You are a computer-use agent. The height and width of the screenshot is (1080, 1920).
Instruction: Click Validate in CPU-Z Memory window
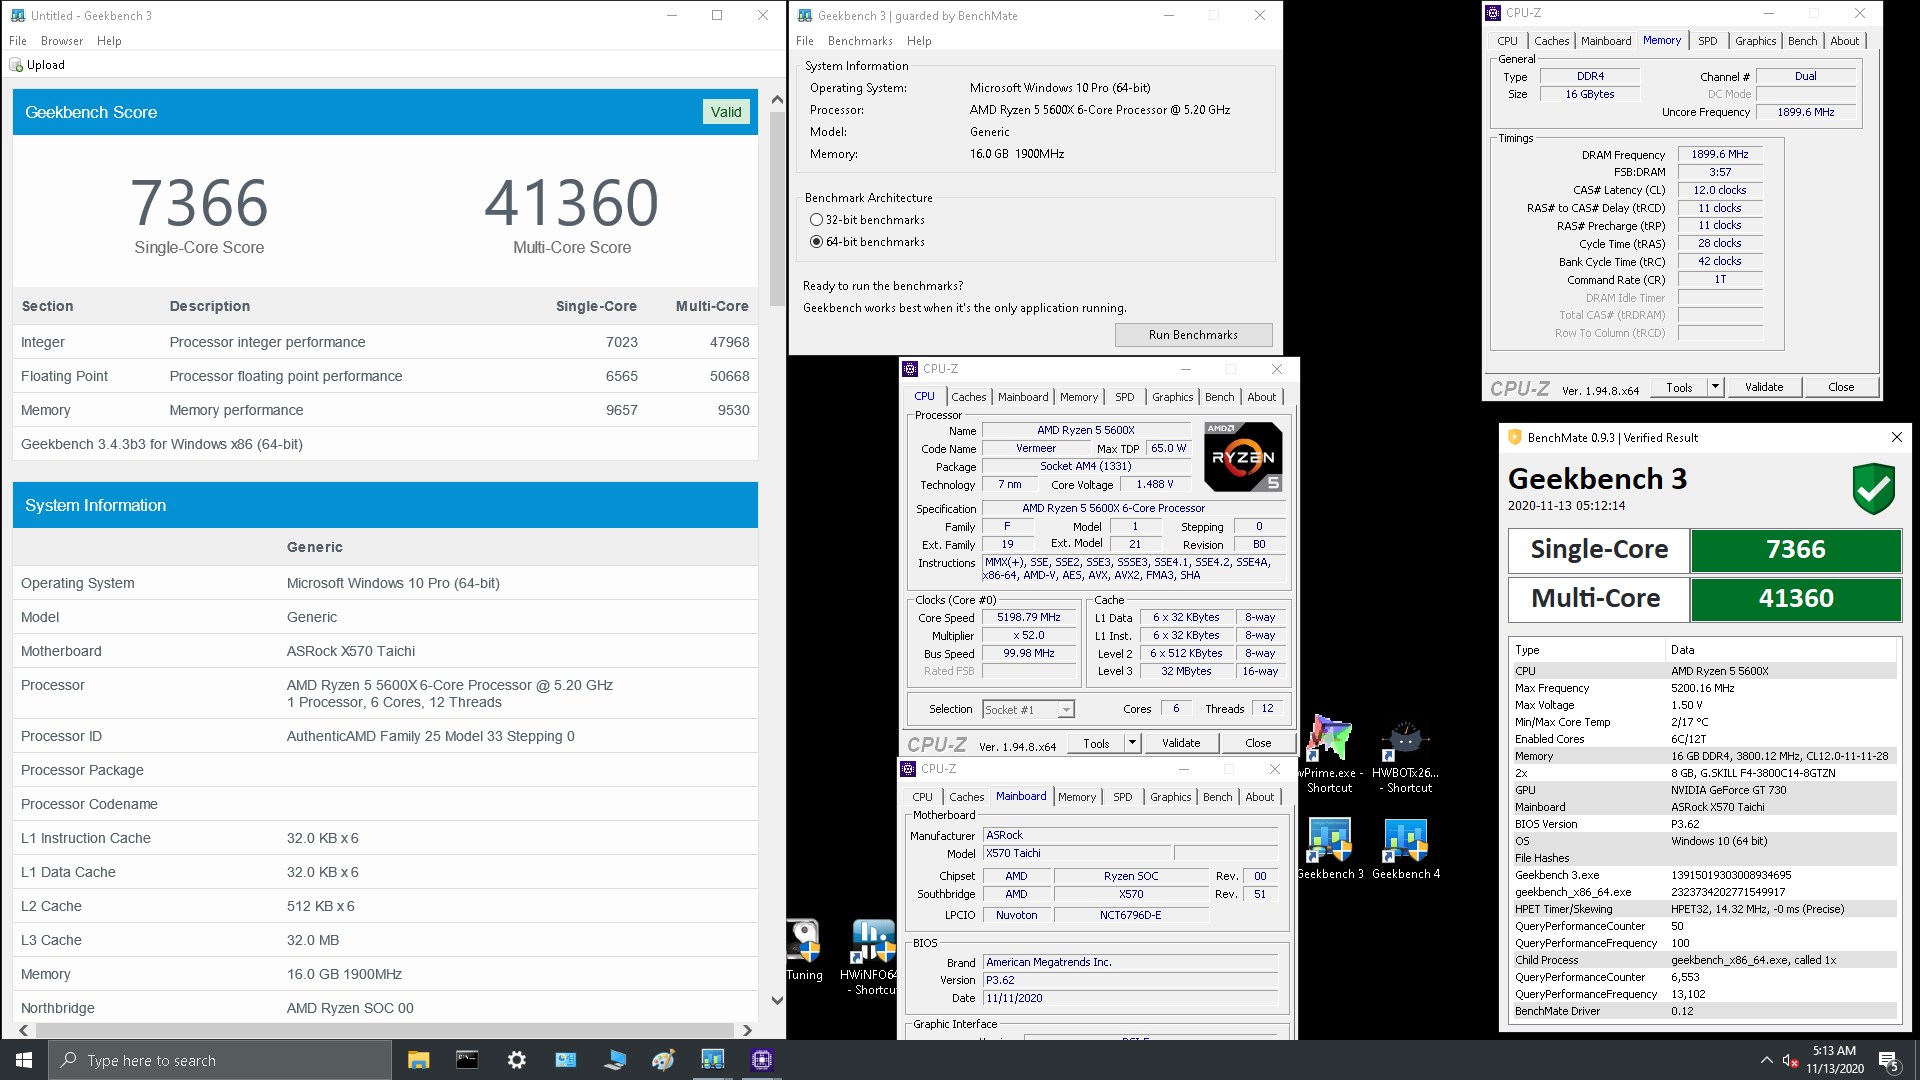point(1764,387)
